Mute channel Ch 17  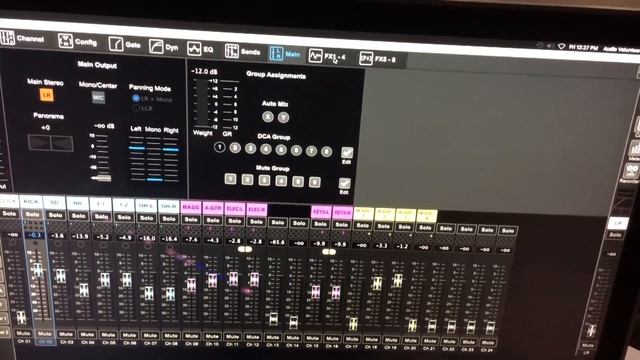[352, 339]
